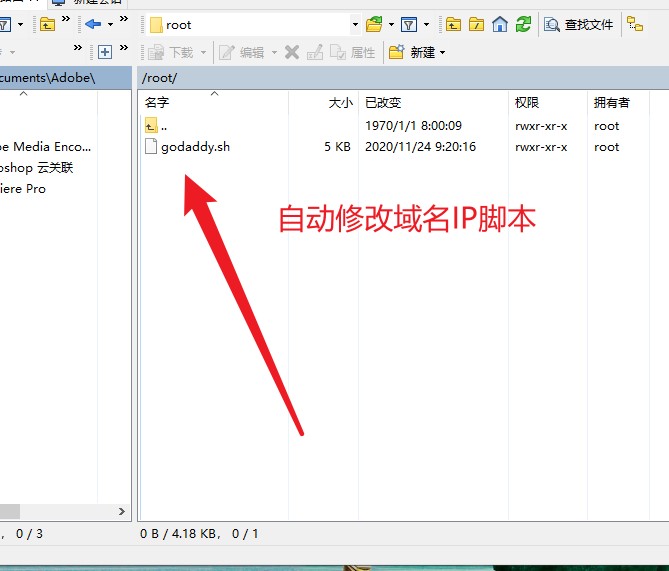669x571 pixels.
Task: Click the left panel parent directory icon
Action: coord(47,24)
